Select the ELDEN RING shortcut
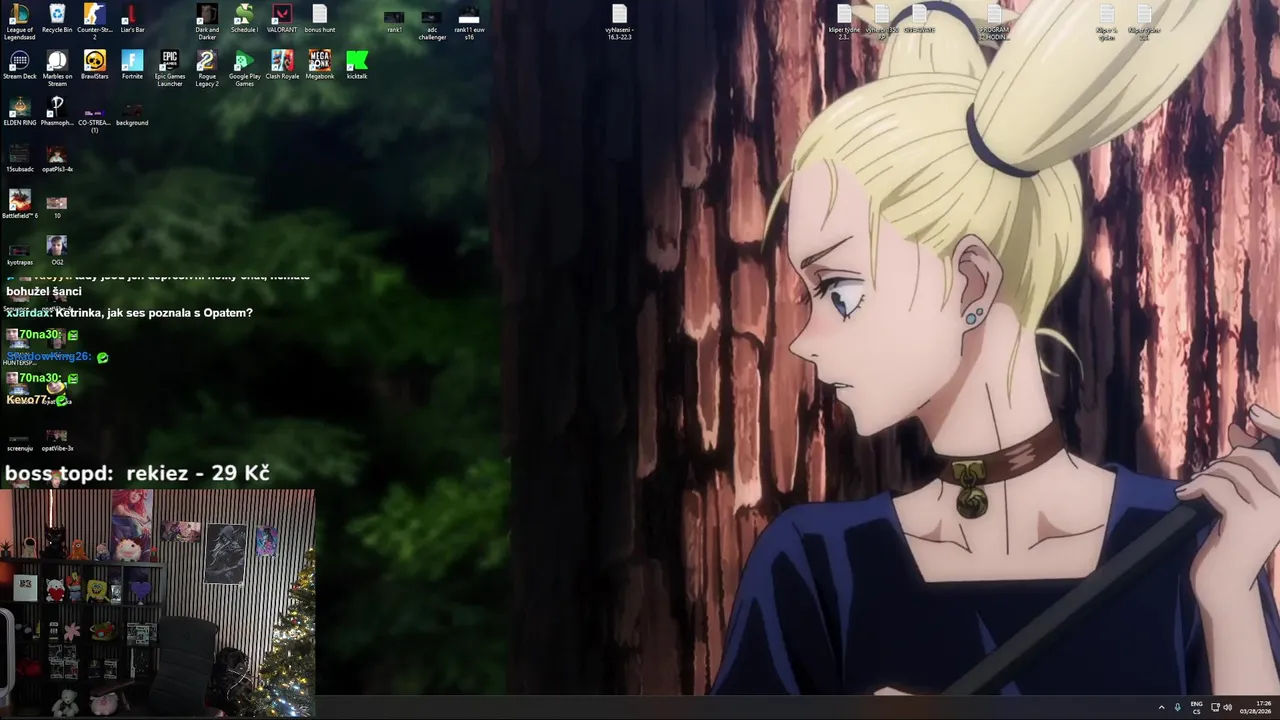Screen dimensions: 1280x720 click(19, 111)
